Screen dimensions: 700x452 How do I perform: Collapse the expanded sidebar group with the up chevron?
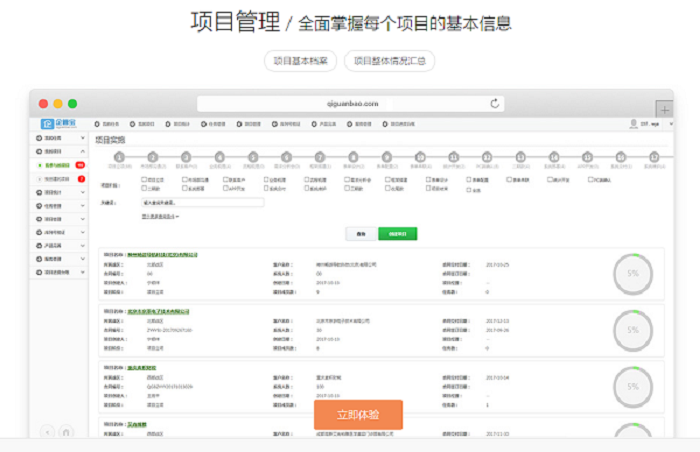point(83,151)
